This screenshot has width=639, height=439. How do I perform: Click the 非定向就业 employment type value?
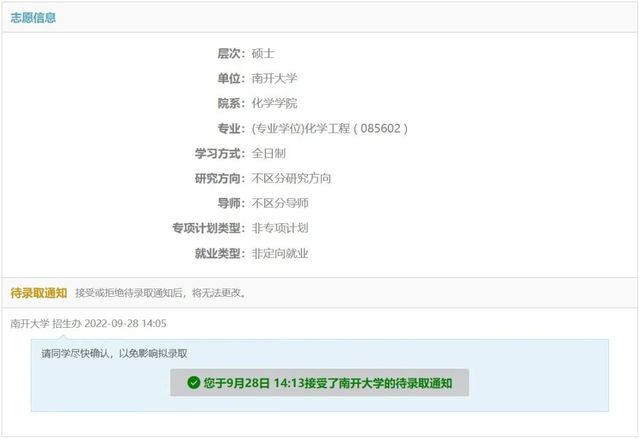[x=280, y=253]
